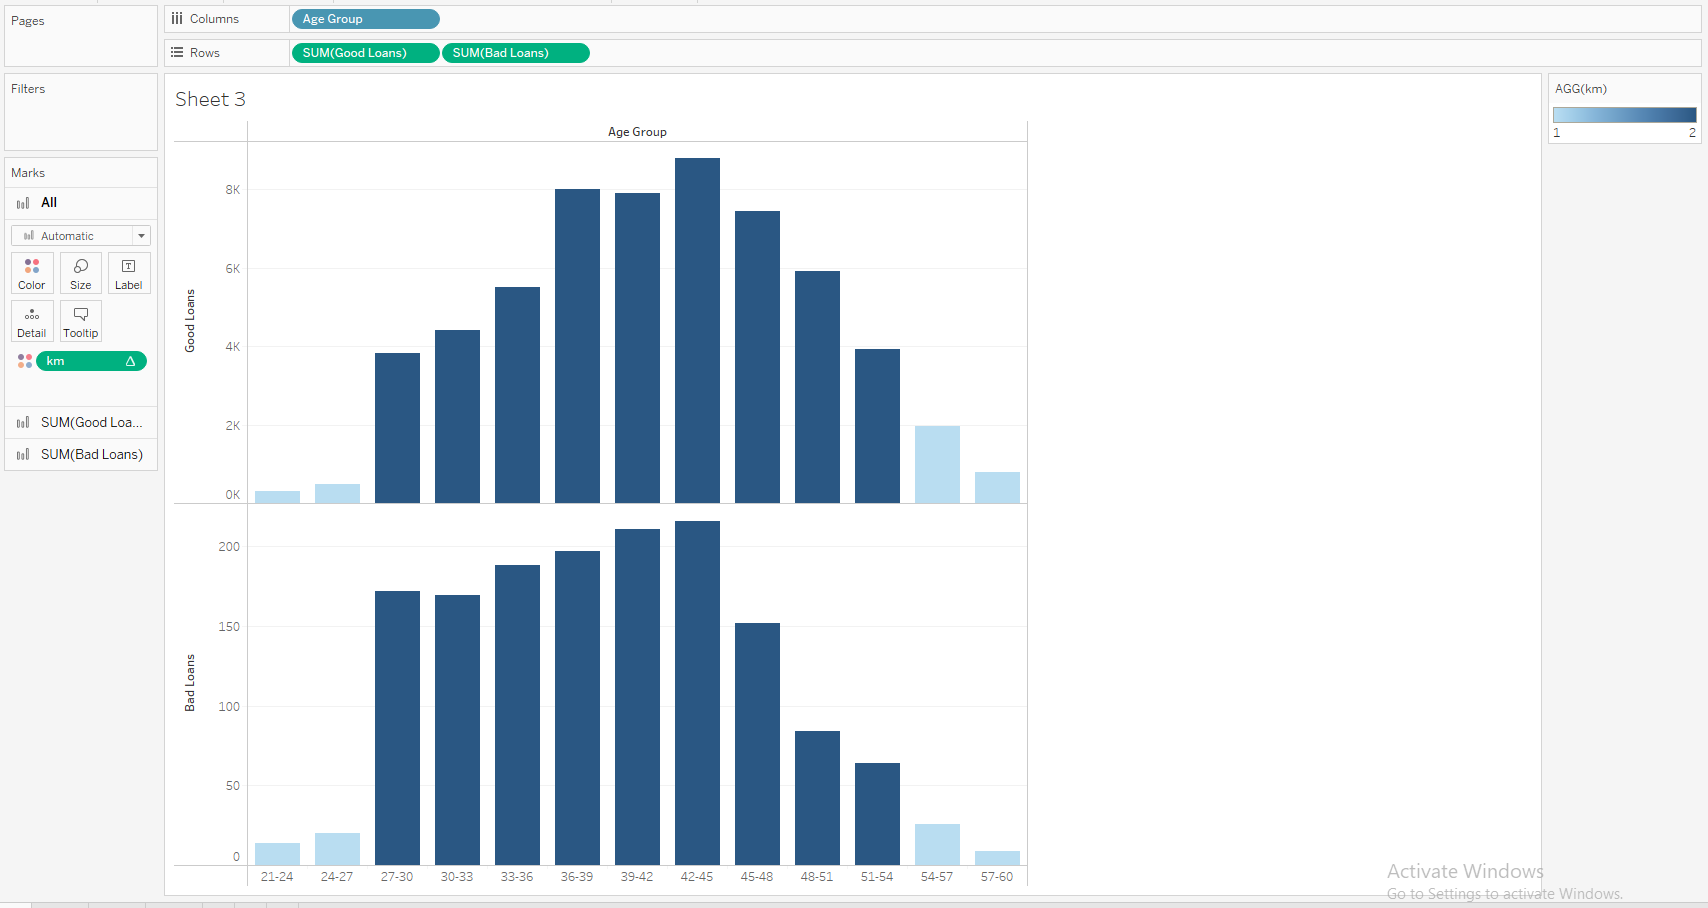This screenshot has height=908, width=1708.
Task: Click the Rows shelf icon
Action: [x=177, y=53]
